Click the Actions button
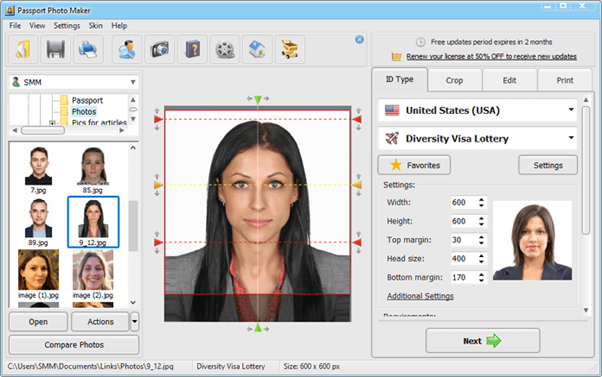602x377 pixels. [x=100, y=321]
